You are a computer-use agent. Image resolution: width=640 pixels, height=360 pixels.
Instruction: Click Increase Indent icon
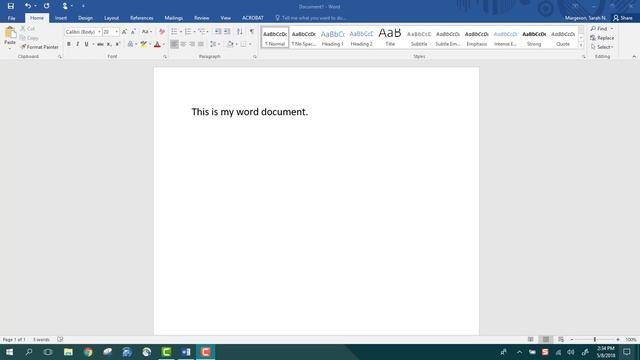click(x=227, y=32)
